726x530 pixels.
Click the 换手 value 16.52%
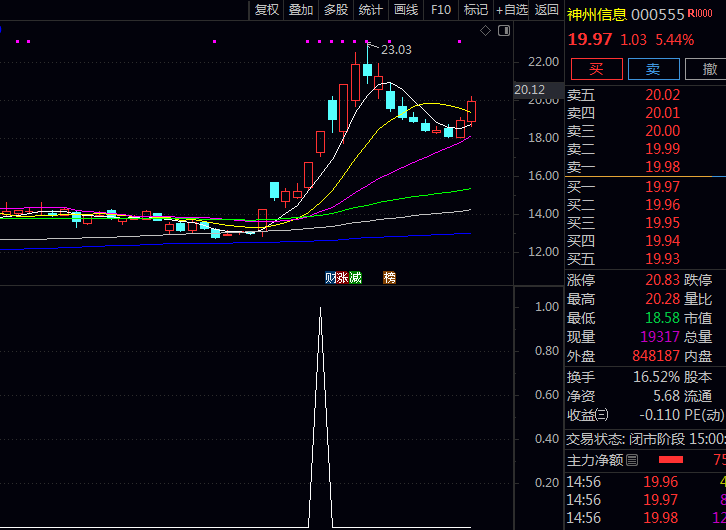tap(657, 377)
